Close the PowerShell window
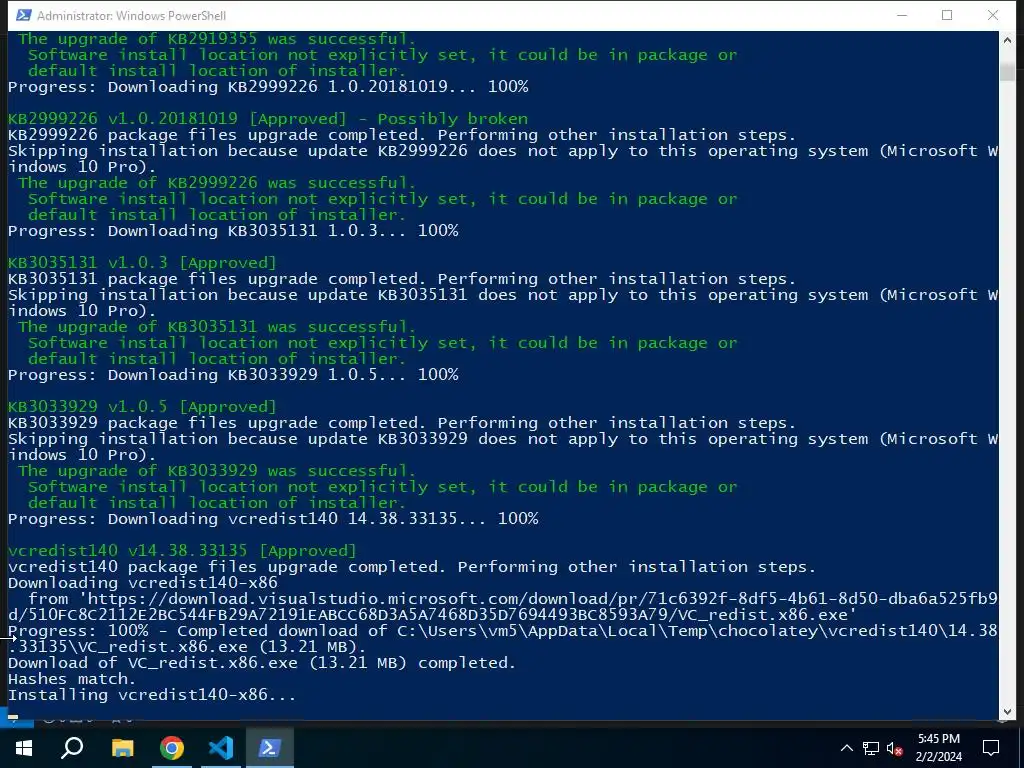 (993, 15)
